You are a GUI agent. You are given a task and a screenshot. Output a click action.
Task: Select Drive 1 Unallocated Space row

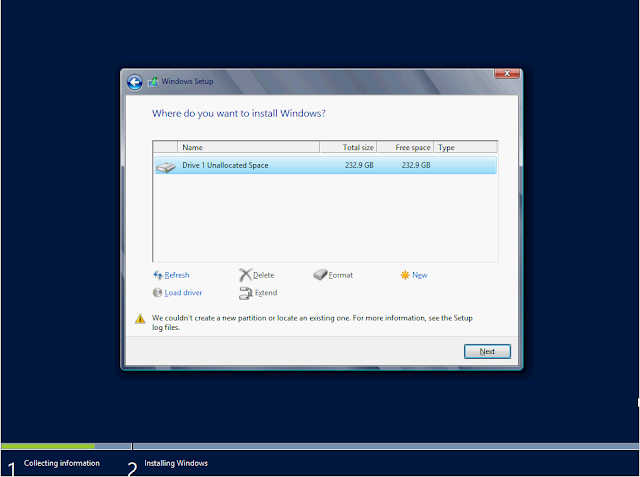(325, 165)
